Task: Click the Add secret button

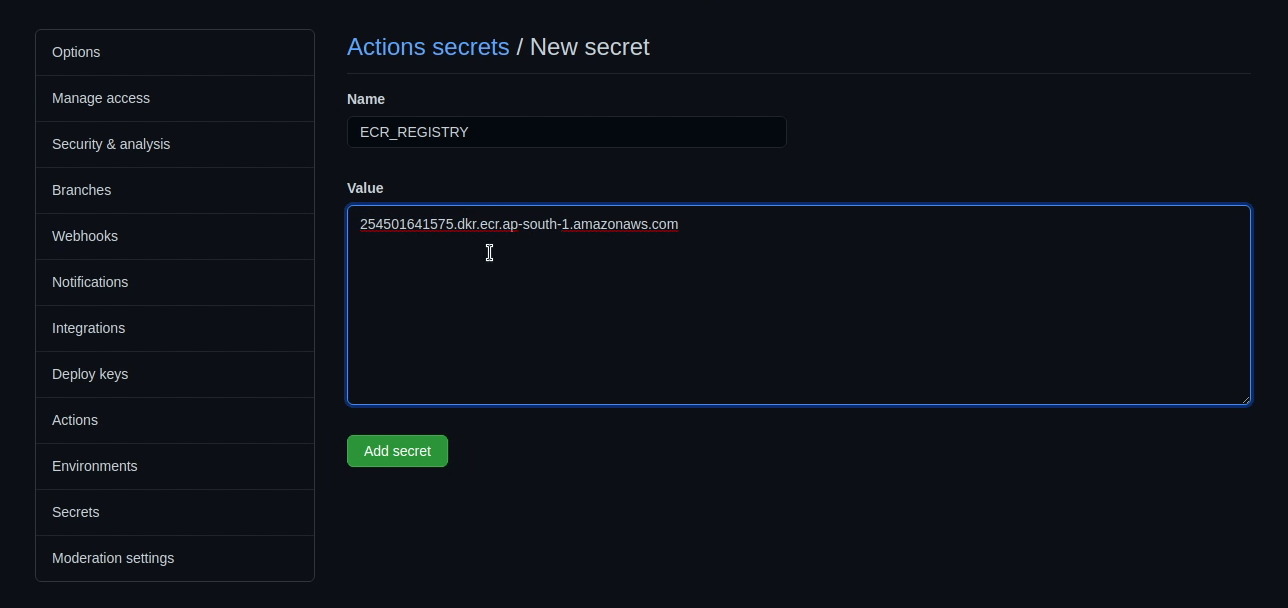Action: (397, 451)
